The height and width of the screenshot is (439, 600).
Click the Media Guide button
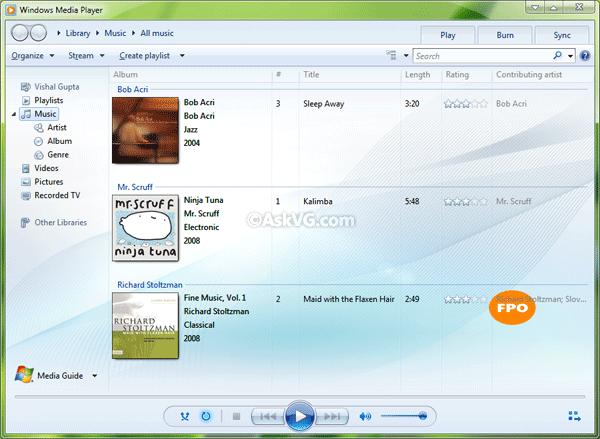49,375
